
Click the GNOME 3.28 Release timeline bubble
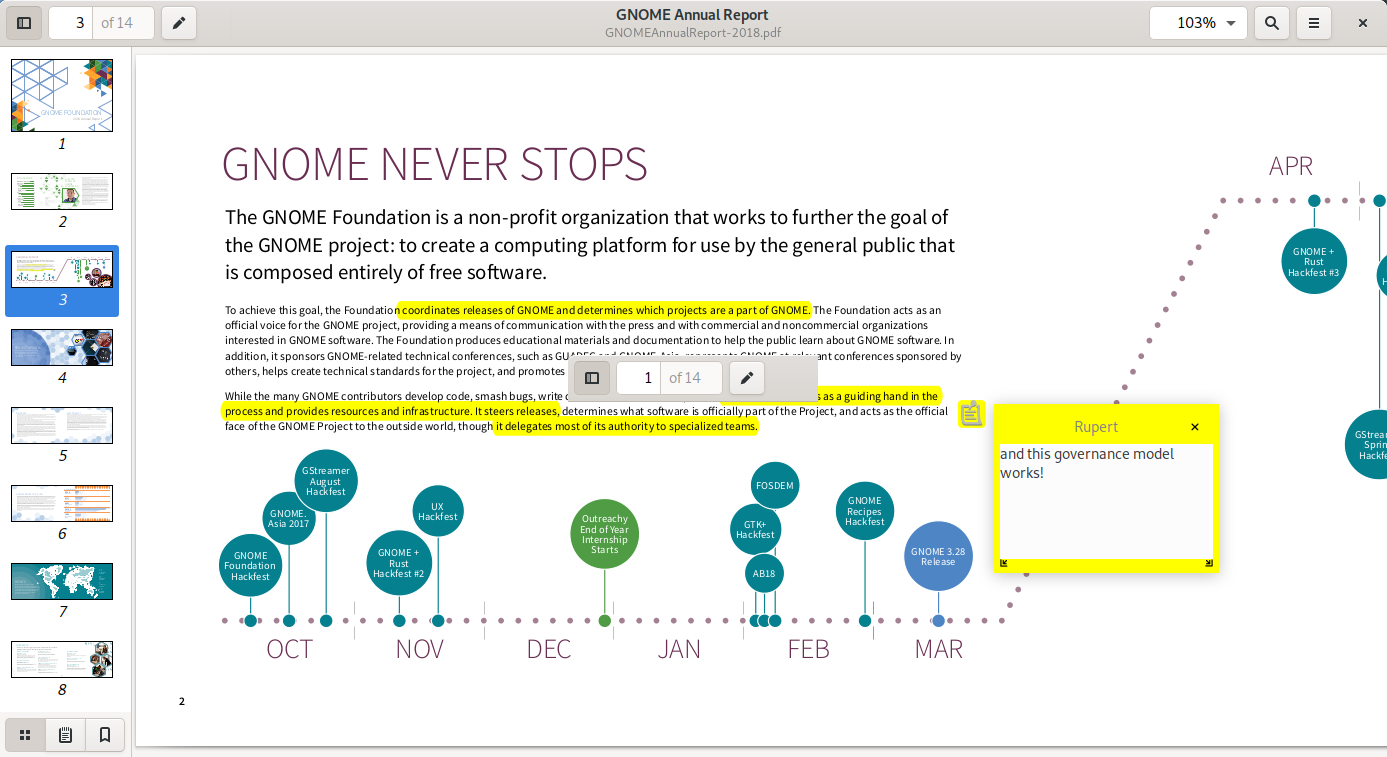point(938,556)
